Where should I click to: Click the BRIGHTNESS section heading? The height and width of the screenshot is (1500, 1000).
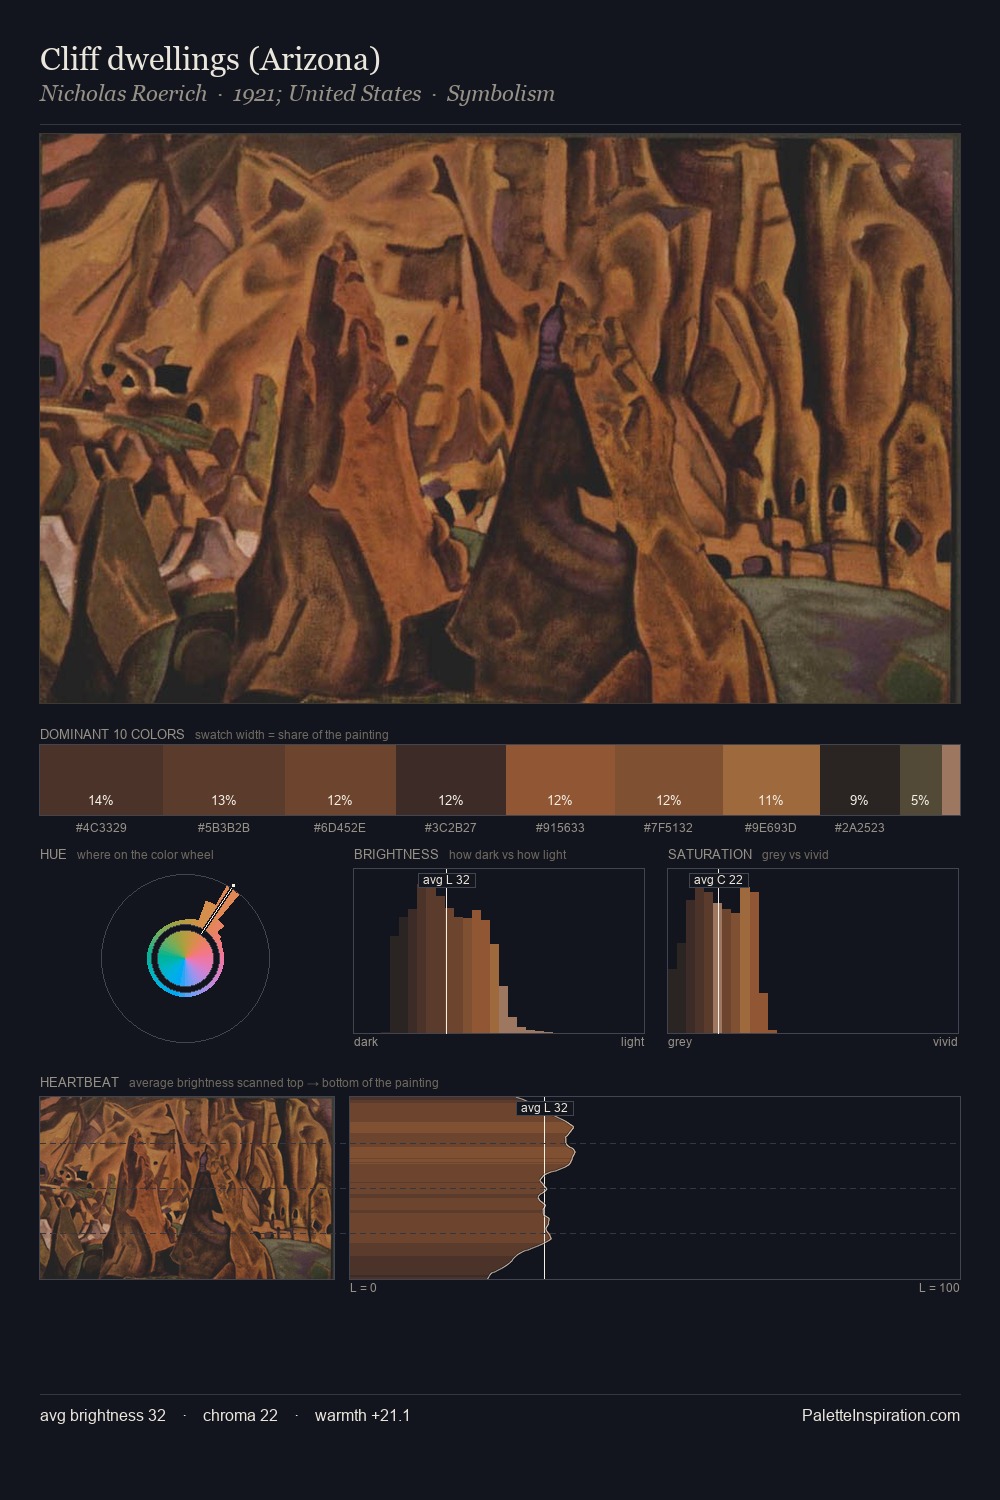pyautogui.click(x=396, y=854)
